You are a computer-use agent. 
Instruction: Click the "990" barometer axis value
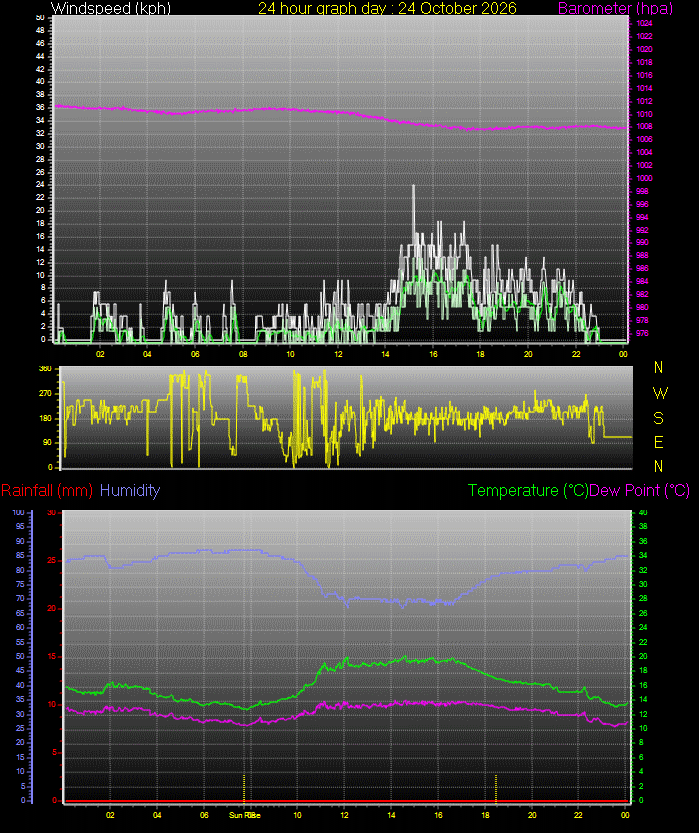(642, 242)
